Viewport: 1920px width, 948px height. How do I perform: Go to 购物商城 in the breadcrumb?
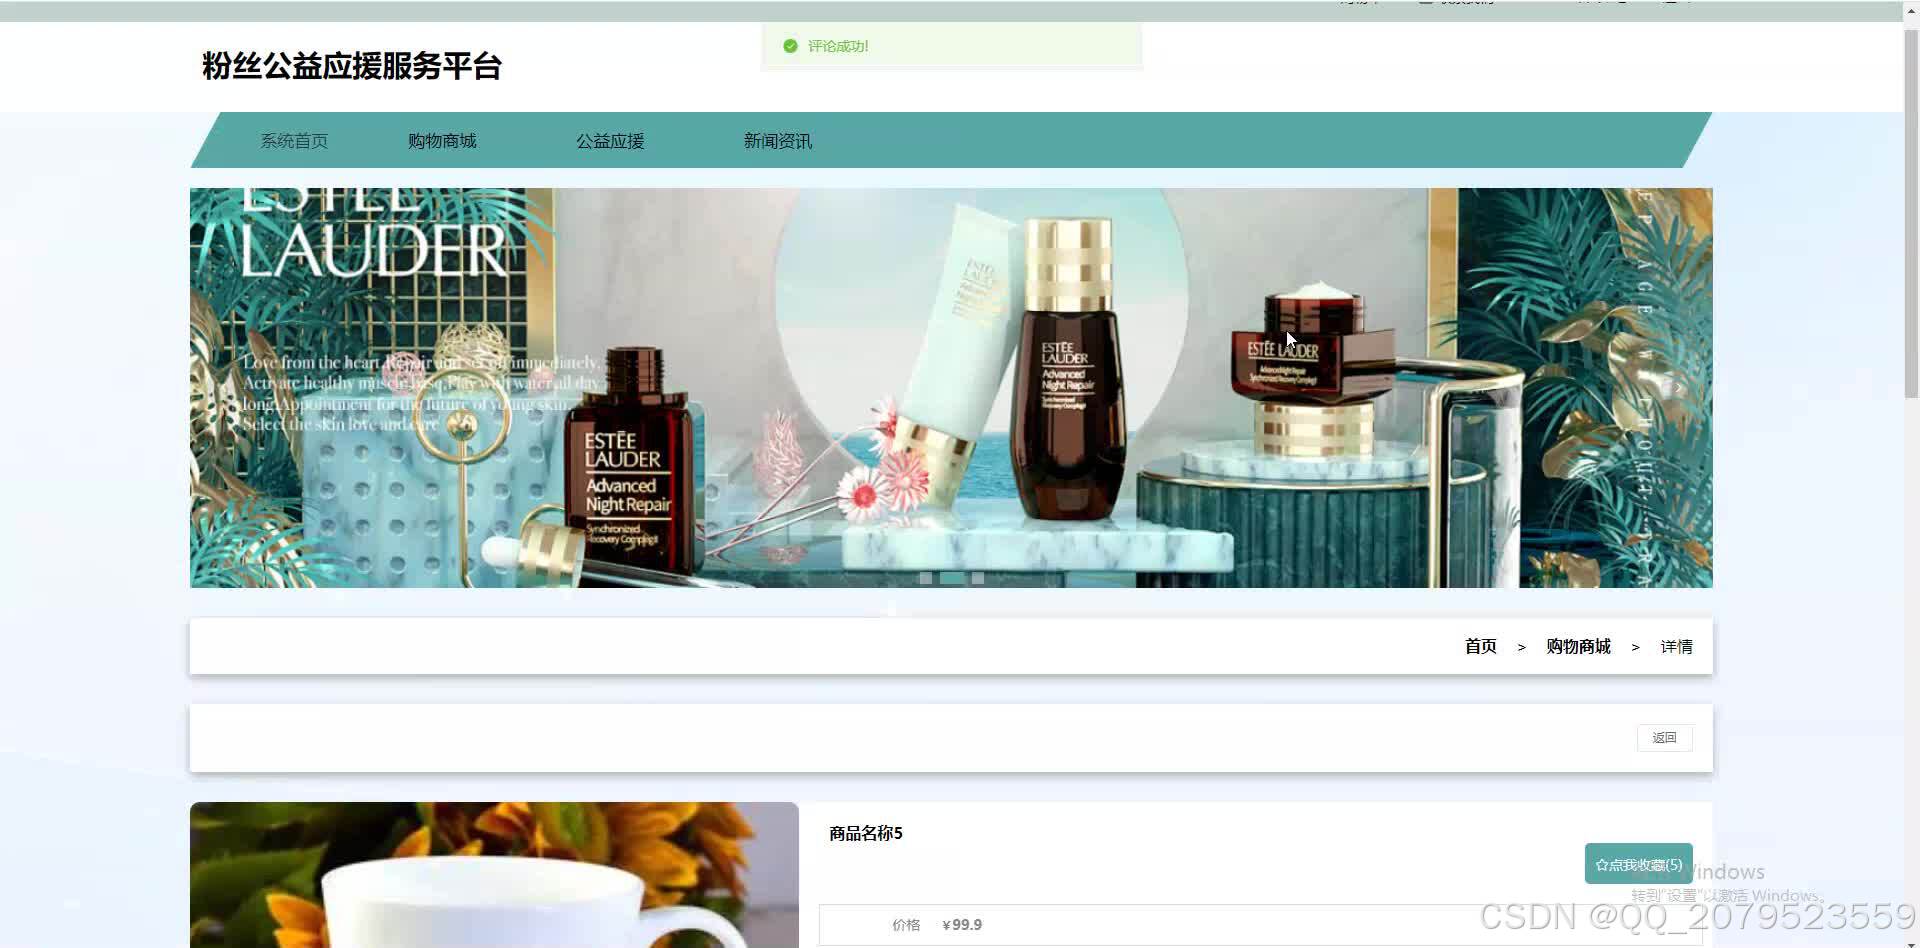click(1578, 647)
